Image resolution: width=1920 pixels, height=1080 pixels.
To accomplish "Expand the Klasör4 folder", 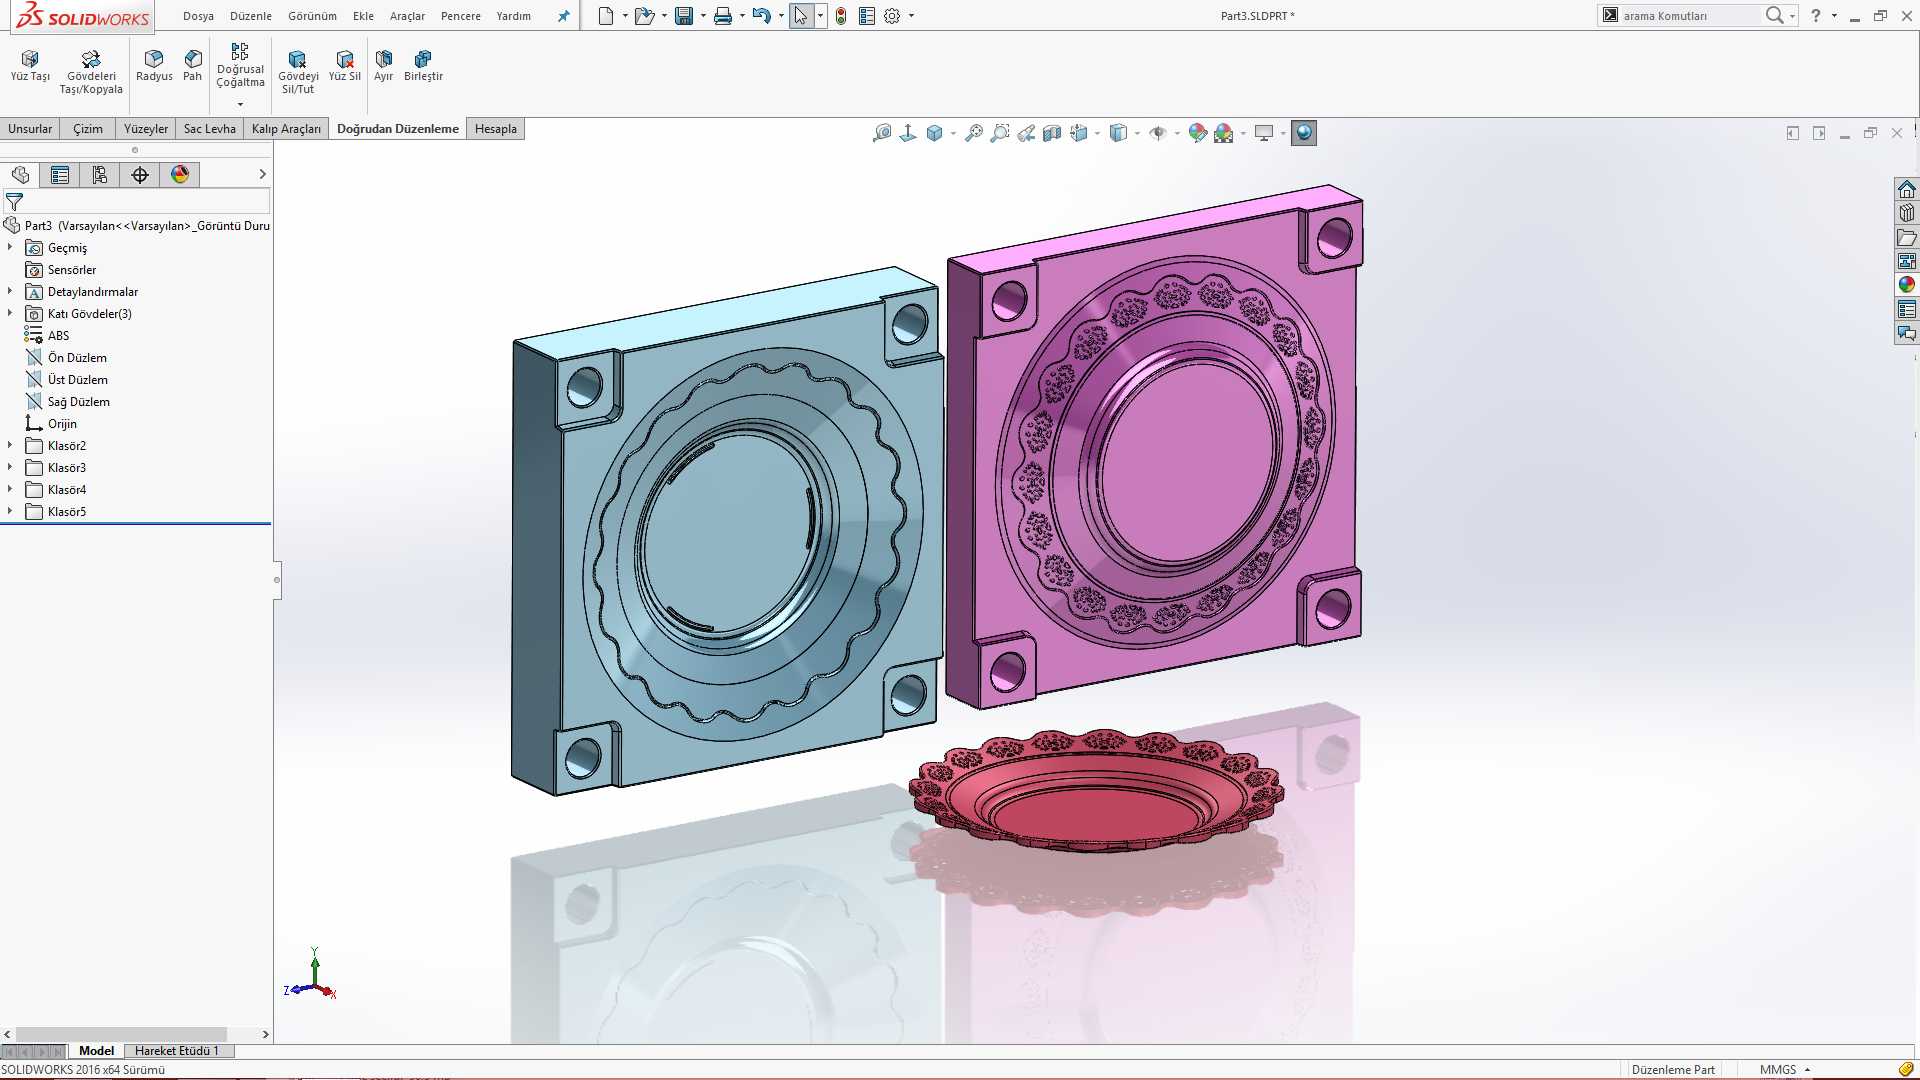I will (10, 489).
